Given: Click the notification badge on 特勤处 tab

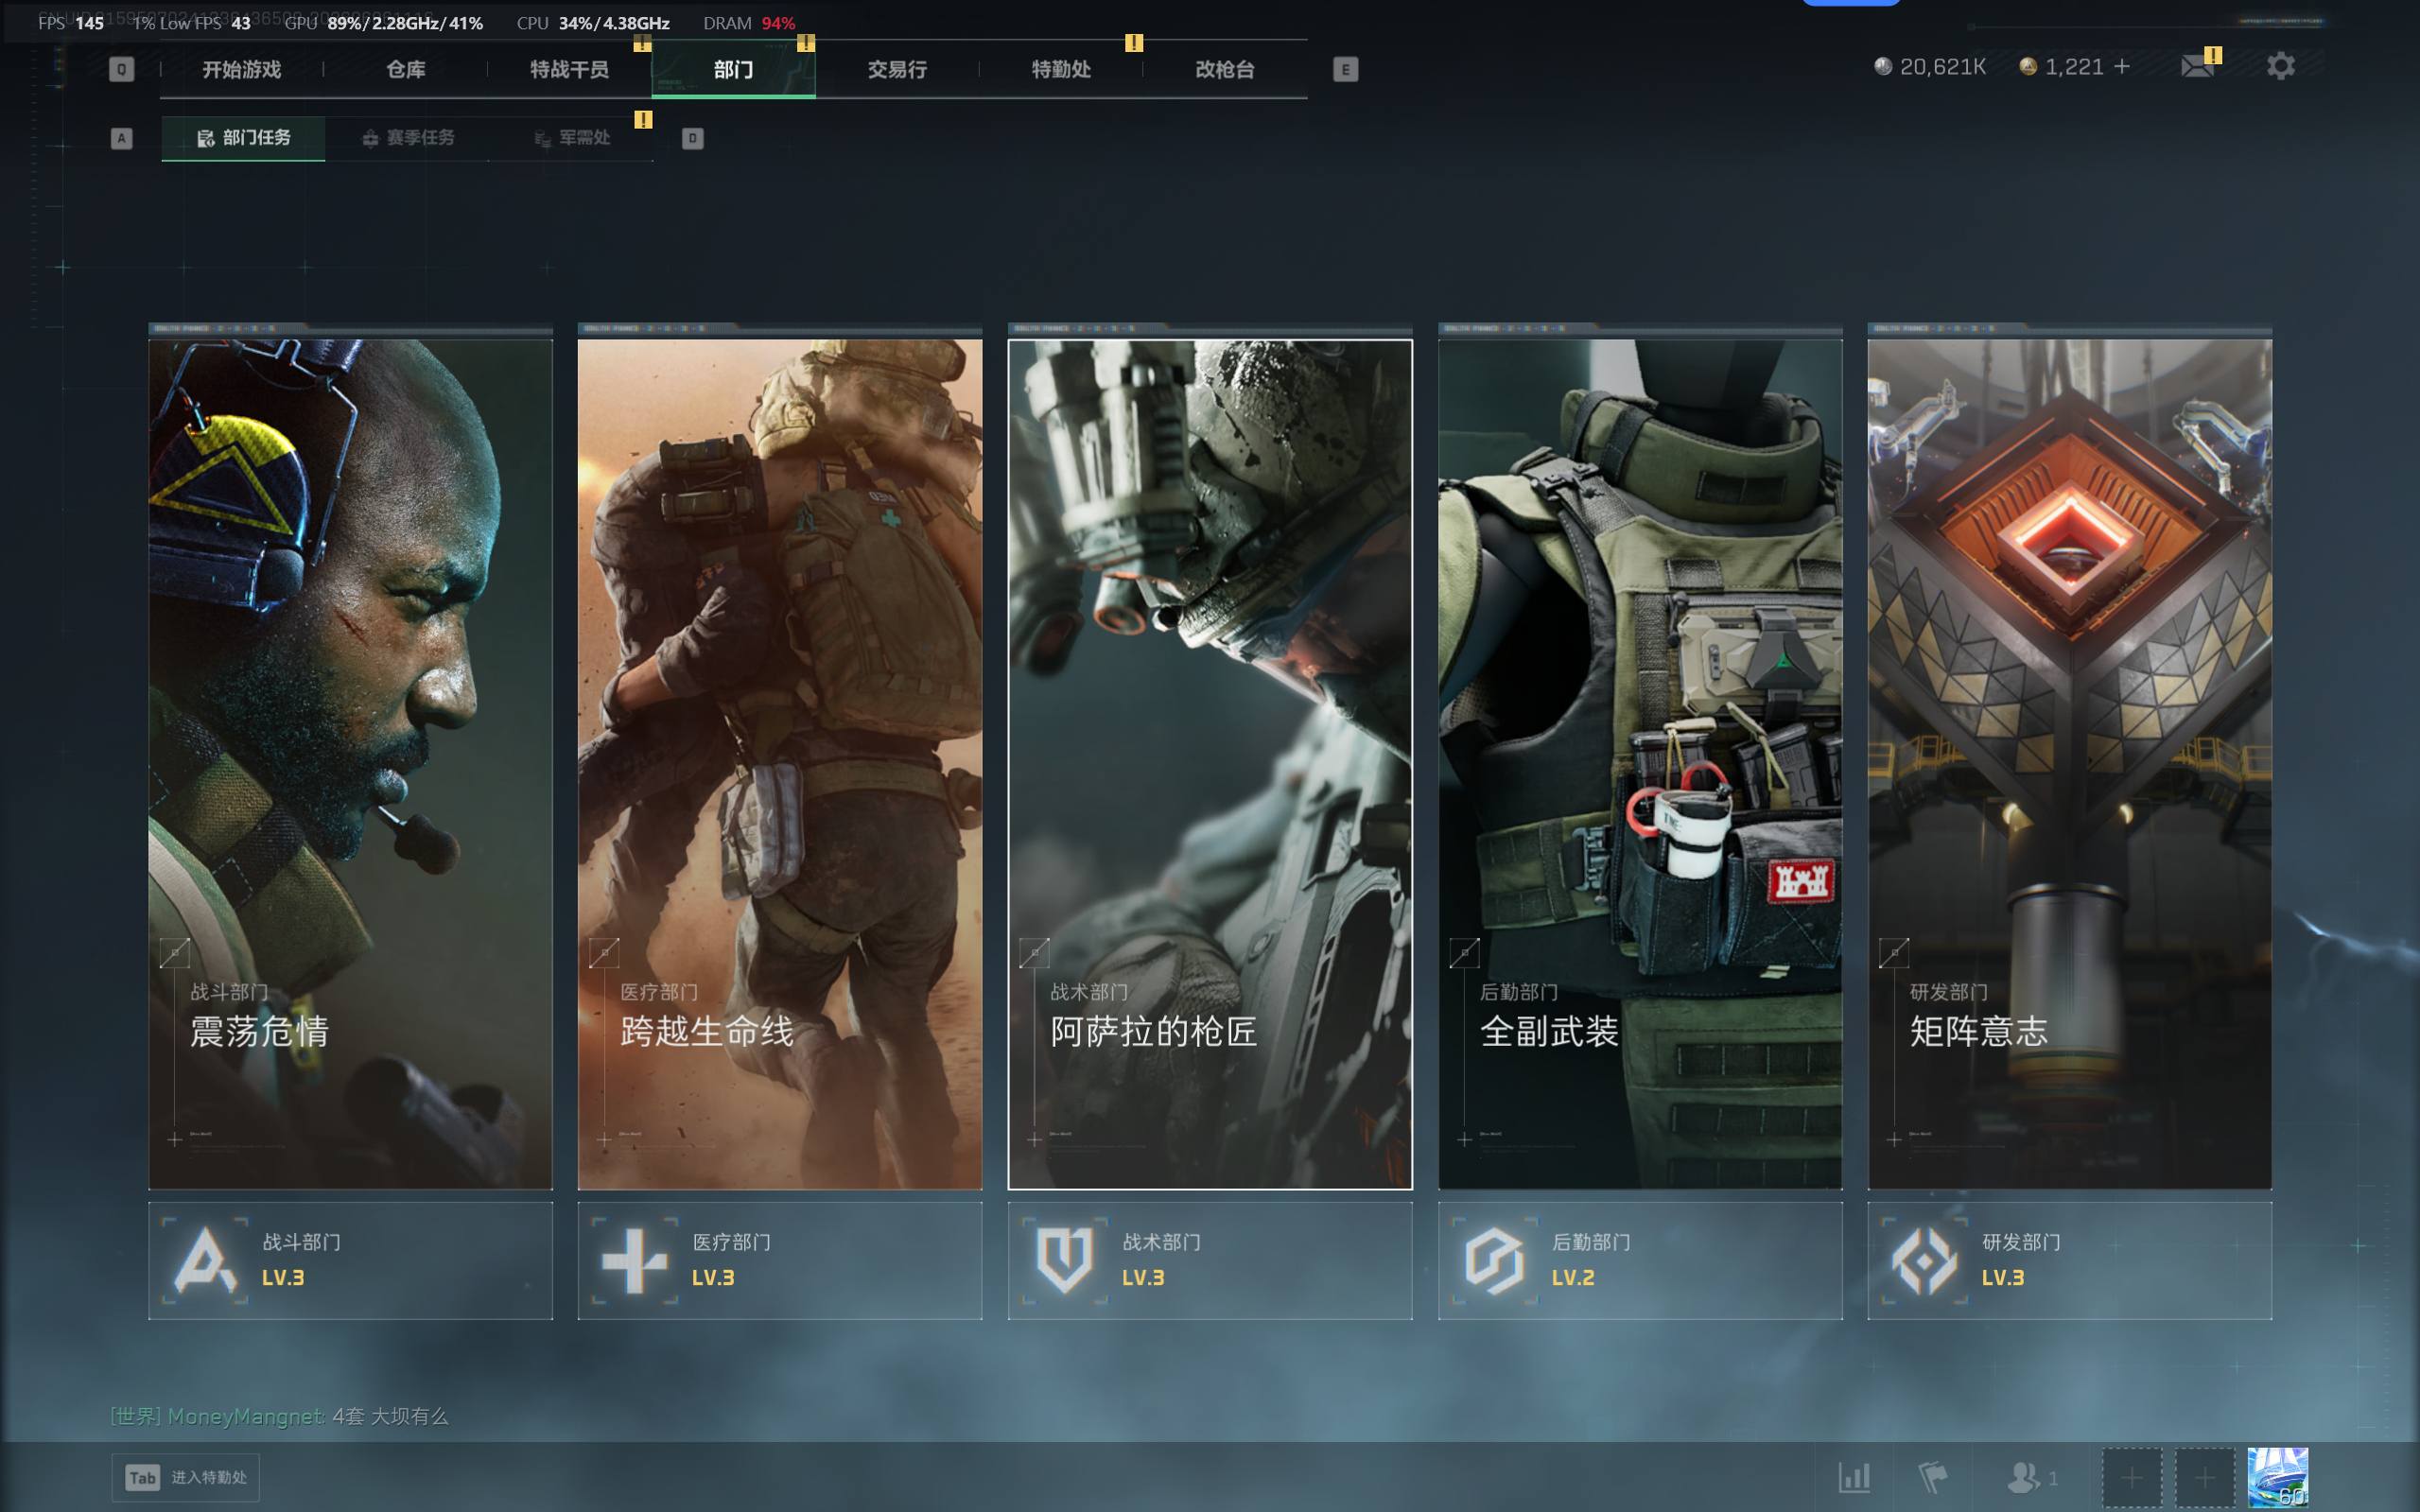Looking at the screenshot, I should click(1133, 43).
